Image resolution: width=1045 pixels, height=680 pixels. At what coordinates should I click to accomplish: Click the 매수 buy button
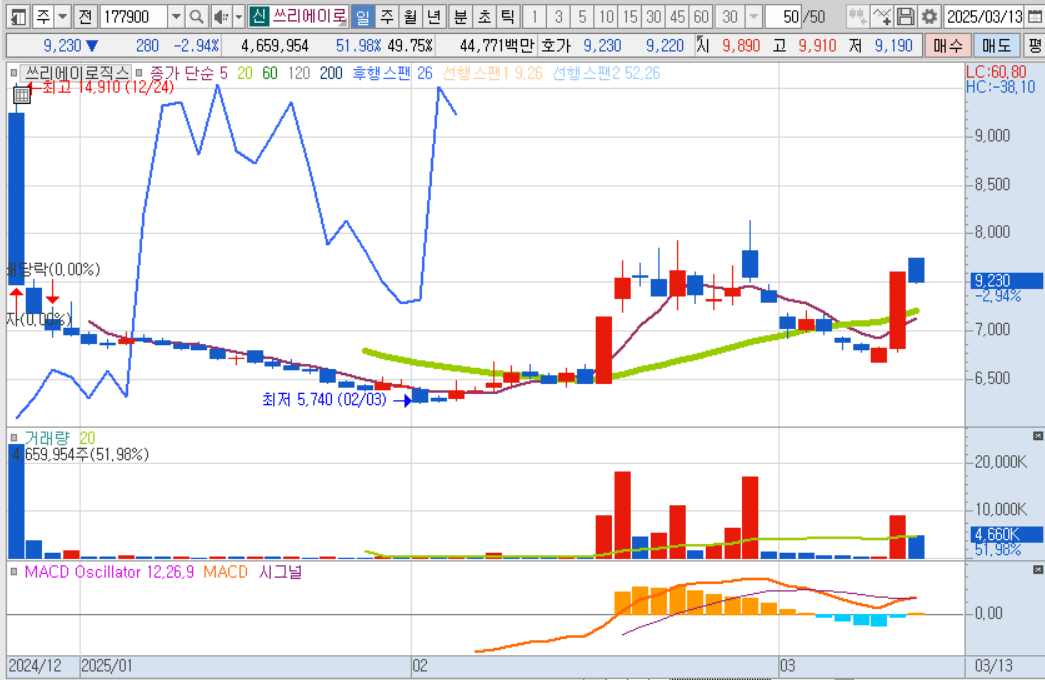coord(948,46)
